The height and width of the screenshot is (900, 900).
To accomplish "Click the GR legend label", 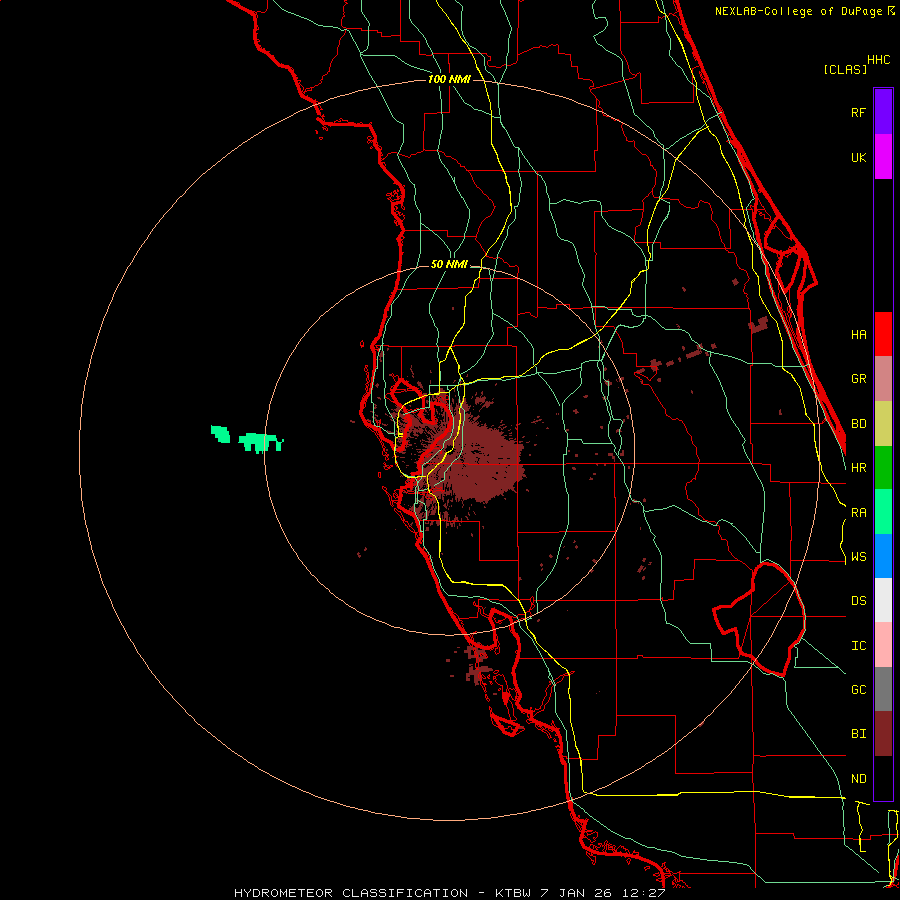I will [858, 379].
